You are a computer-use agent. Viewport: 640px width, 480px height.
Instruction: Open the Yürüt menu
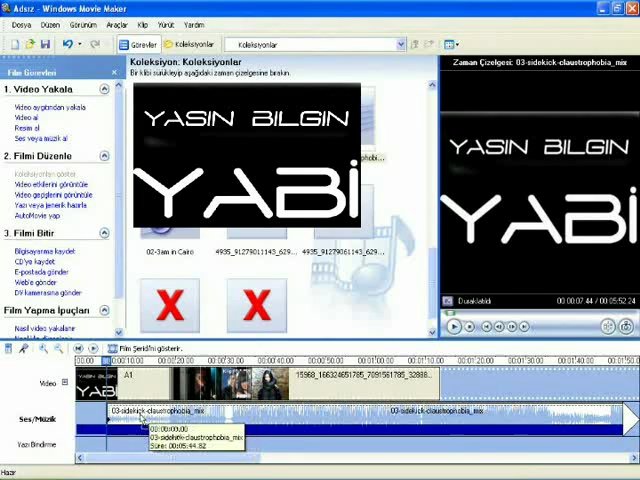[x=166, y=25]
